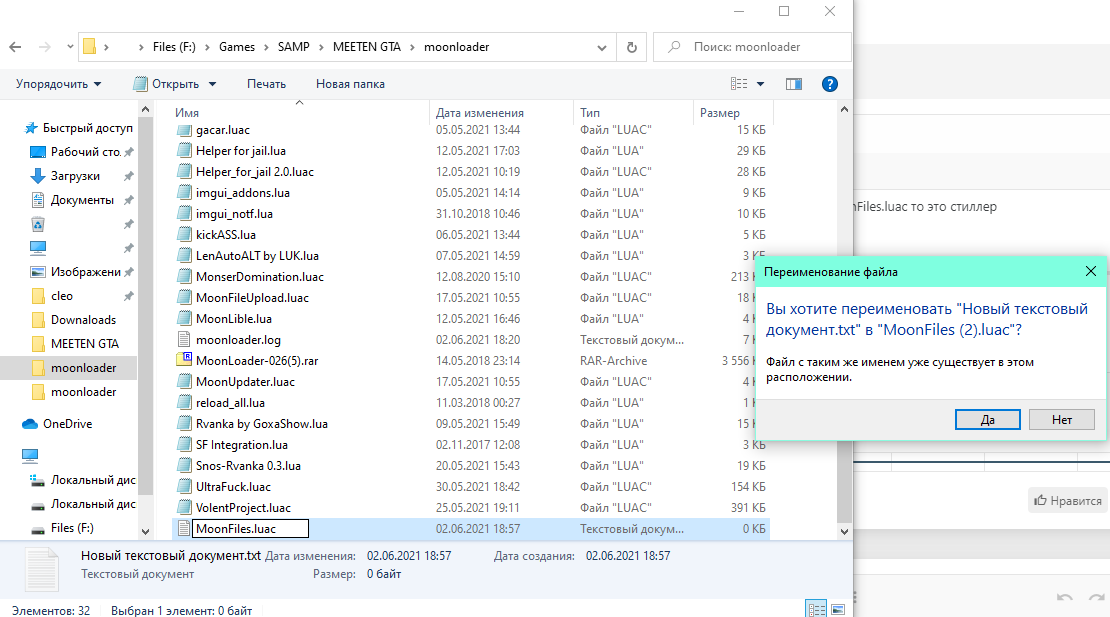Click the MoonFiles.luac rename text field
Screen dimensions: 1110x617
pos(251,529)
